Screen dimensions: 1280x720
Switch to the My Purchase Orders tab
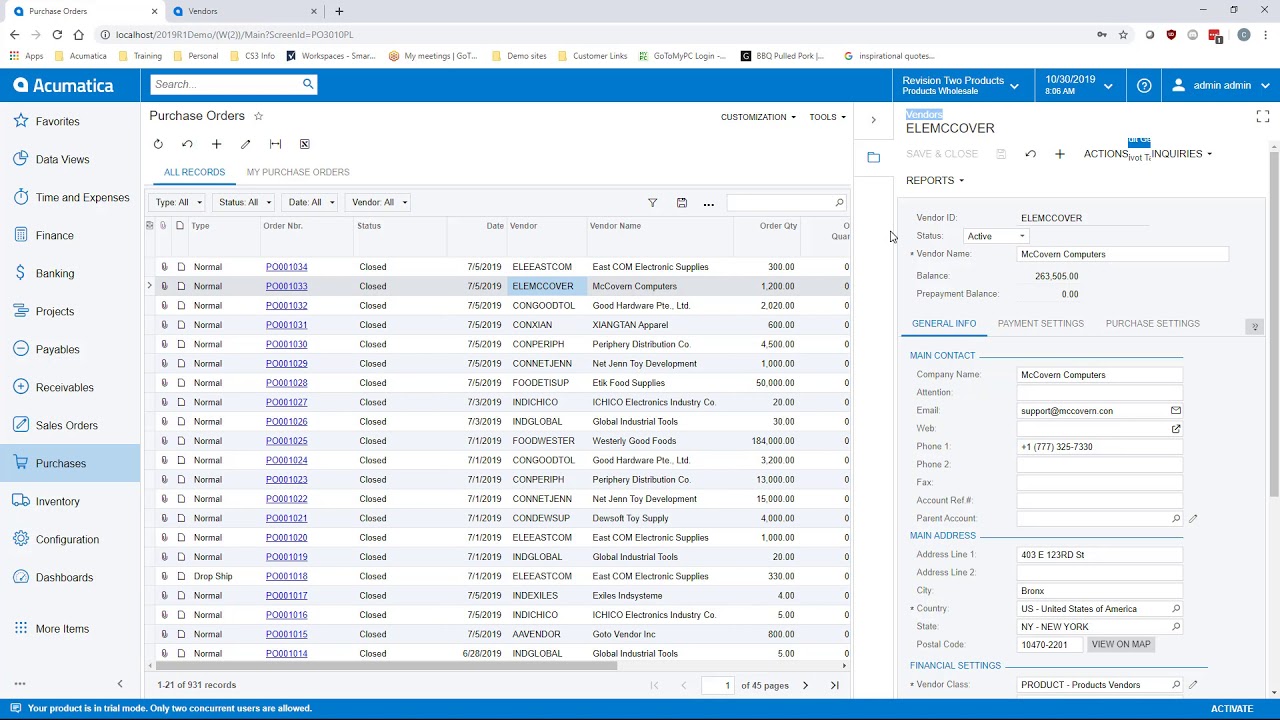(298, 172)
